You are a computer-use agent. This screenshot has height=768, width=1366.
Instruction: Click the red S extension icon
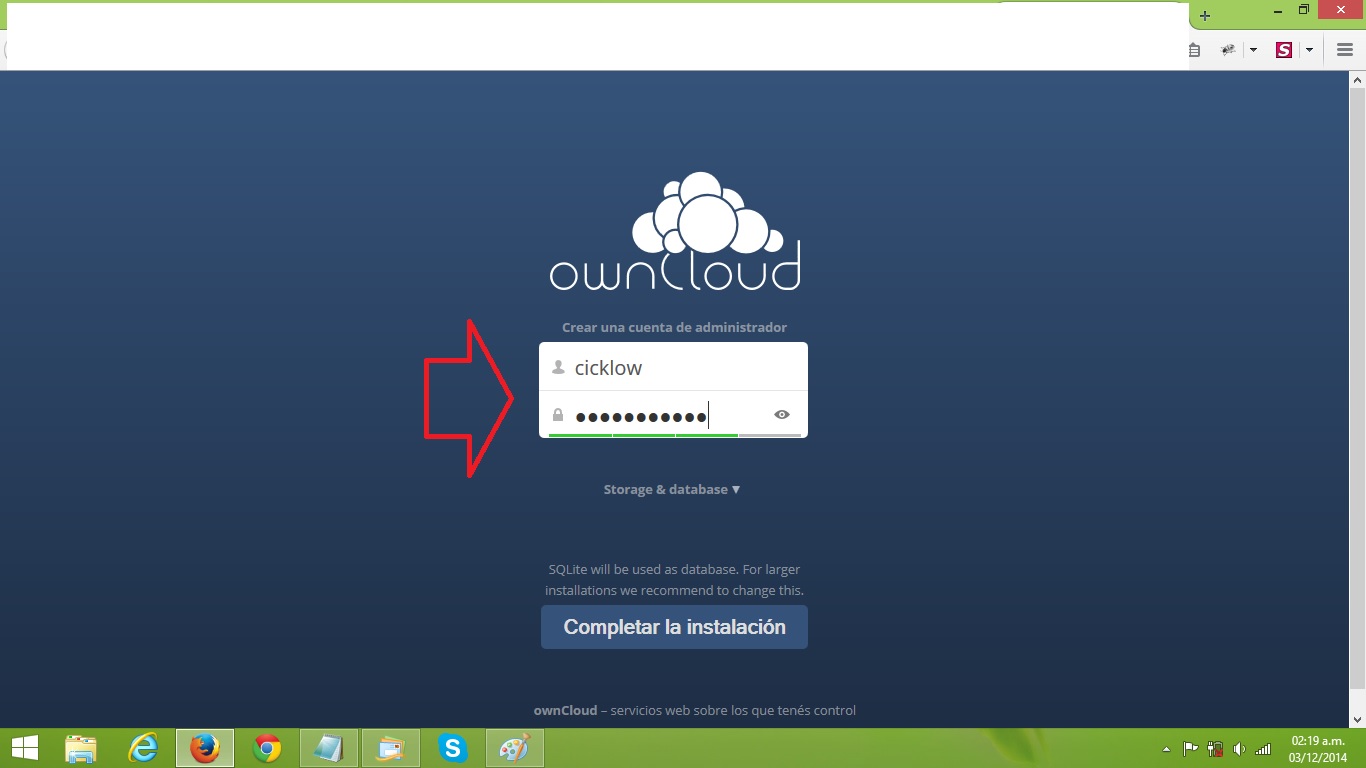point(1284,50)
